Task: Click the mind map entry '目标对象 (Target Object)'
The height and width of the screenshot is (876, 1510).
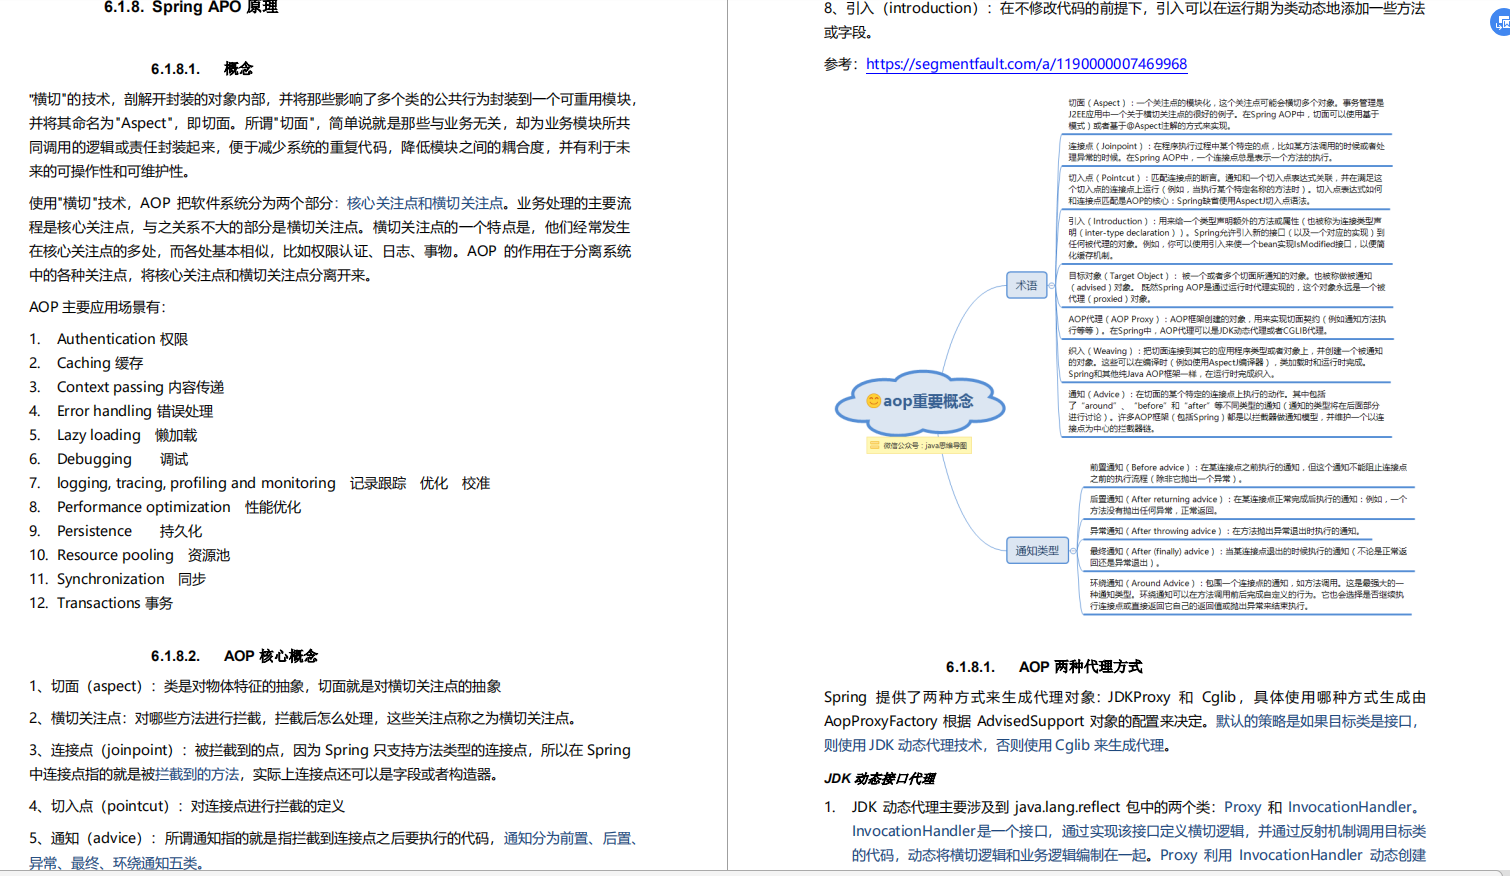Action: coord(1226,287)
